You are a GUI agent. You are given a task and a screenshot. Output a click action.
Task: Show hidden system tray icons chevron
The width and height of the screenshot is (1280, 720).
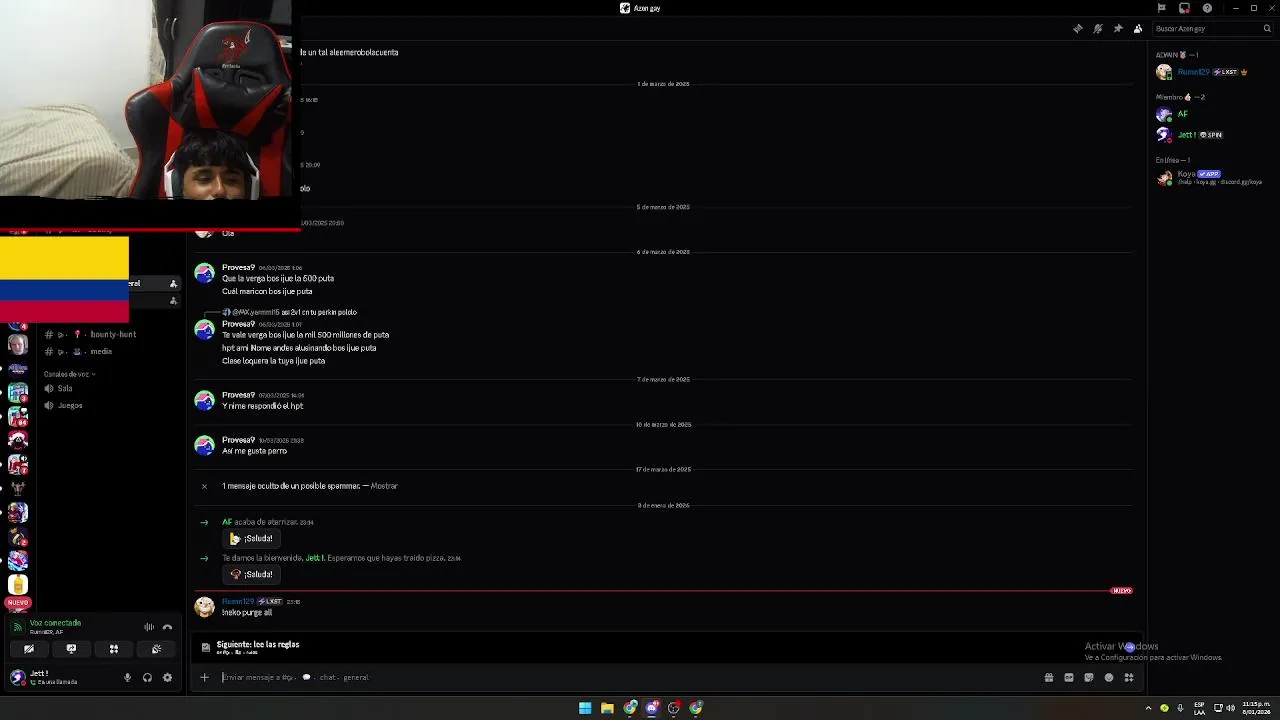click(x=1148, y=708)
